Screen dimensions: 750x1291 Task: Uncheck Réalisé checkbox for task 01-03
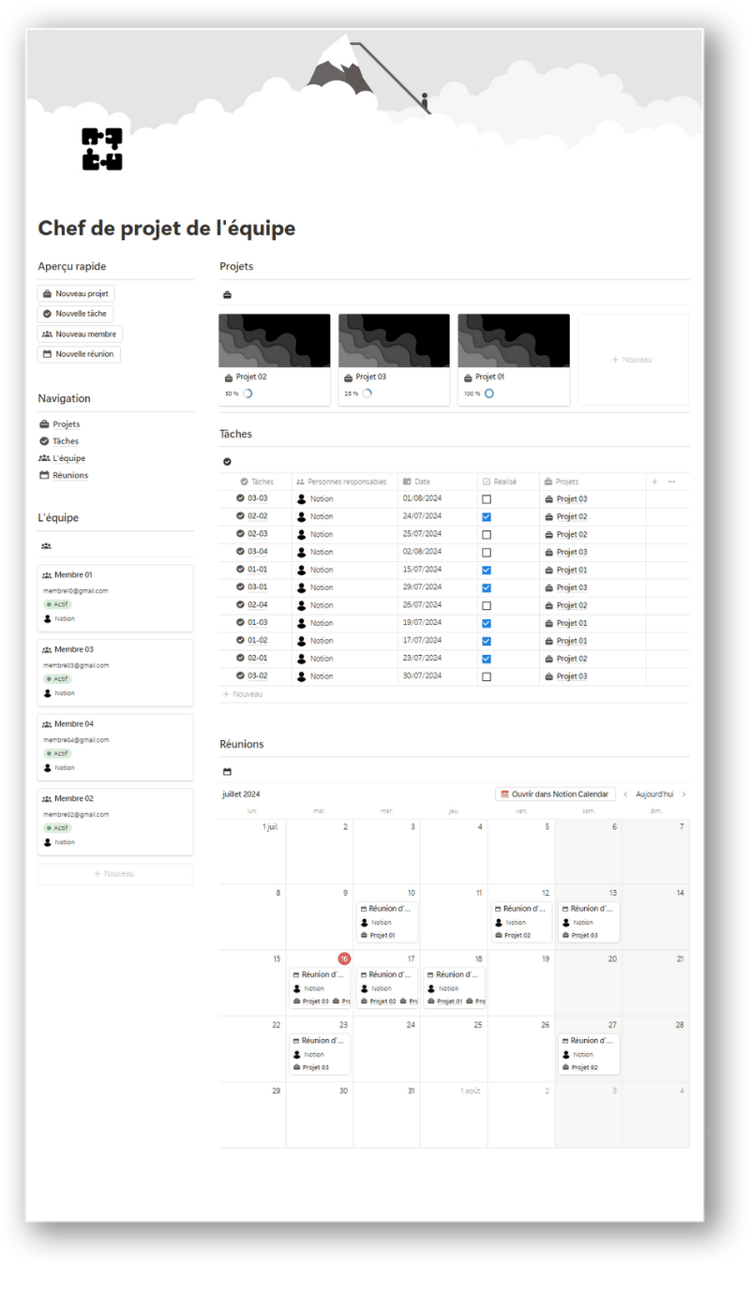487,623
